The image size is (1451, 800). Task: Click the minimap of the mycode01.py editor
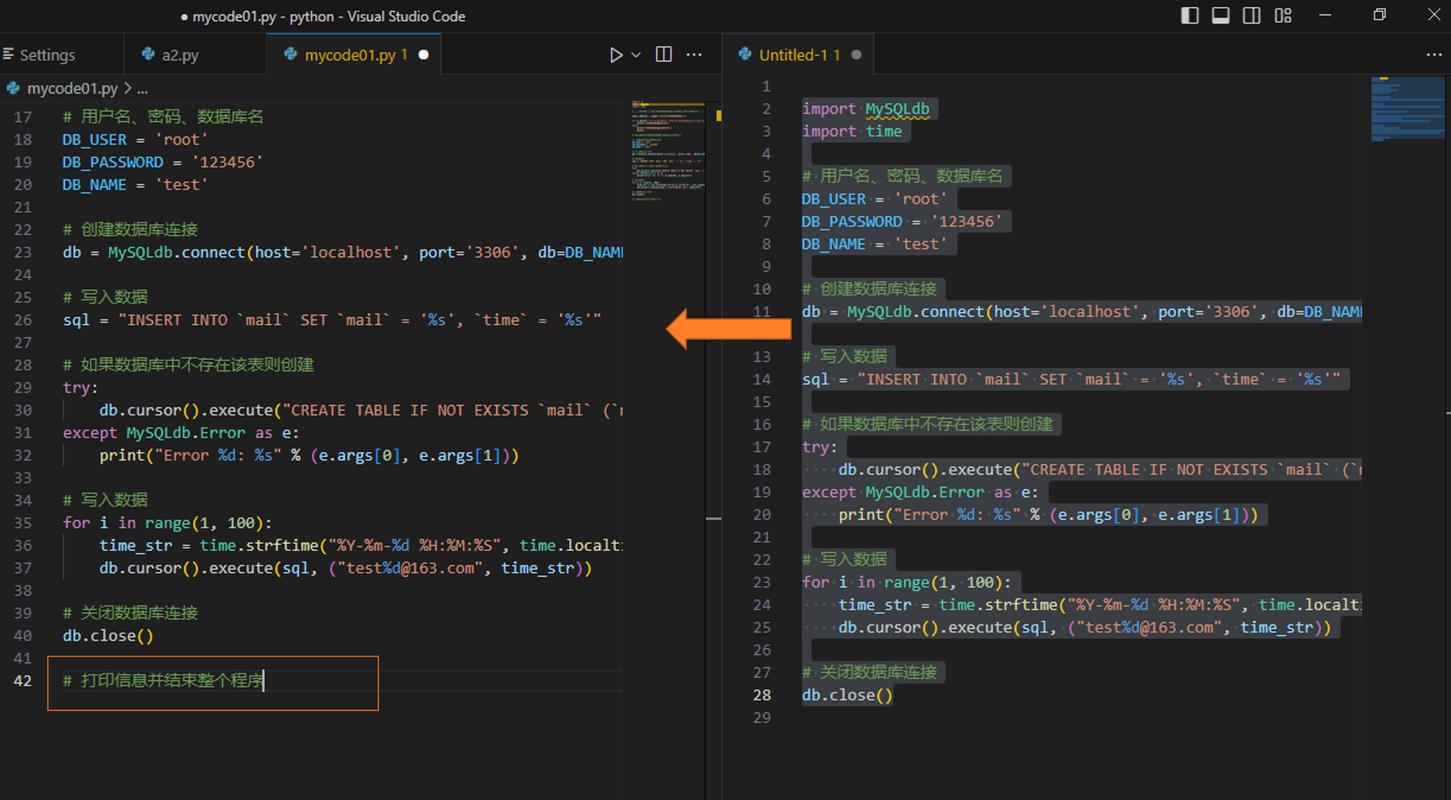tap(667, 150)
